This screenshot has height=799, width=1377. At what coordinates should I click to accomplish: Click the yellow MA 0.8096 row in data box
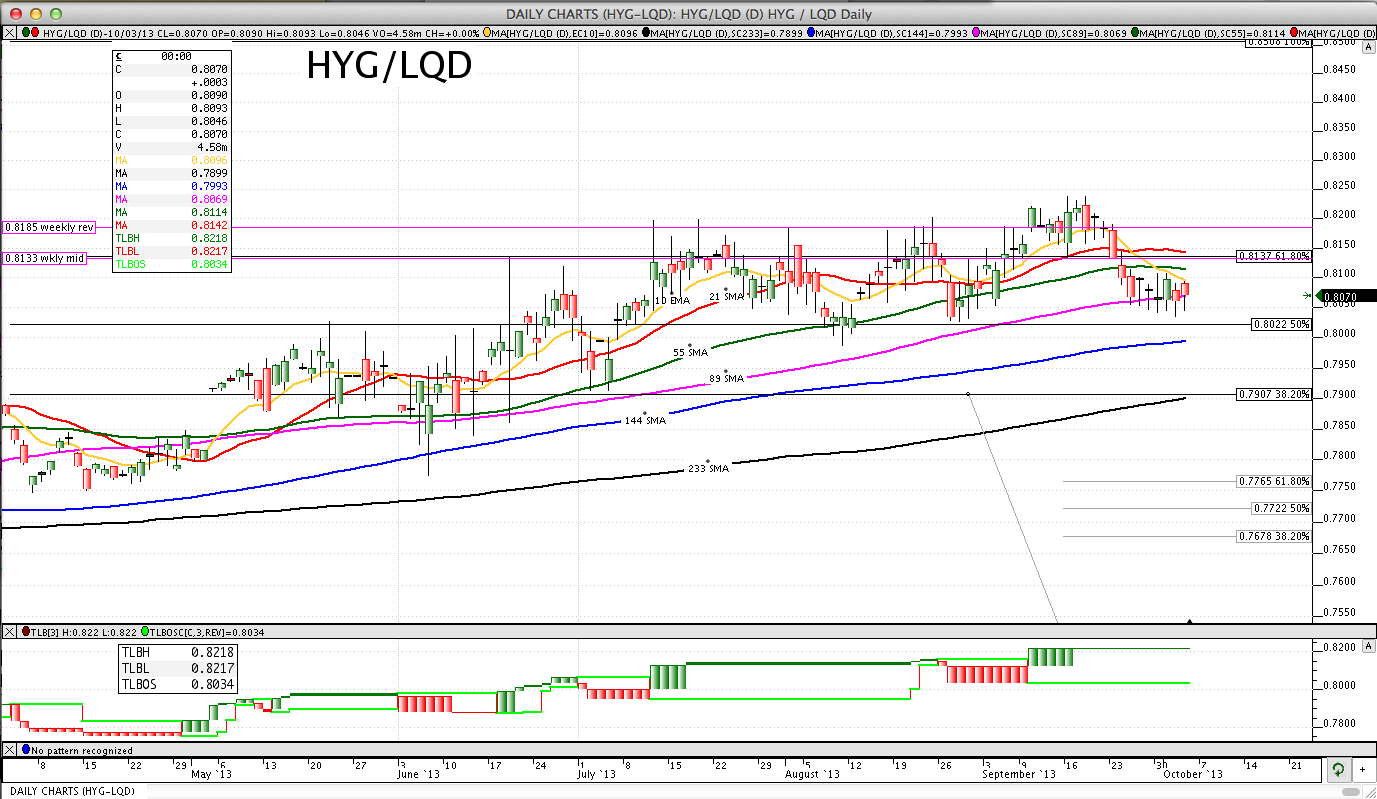(x=171, y=160)
